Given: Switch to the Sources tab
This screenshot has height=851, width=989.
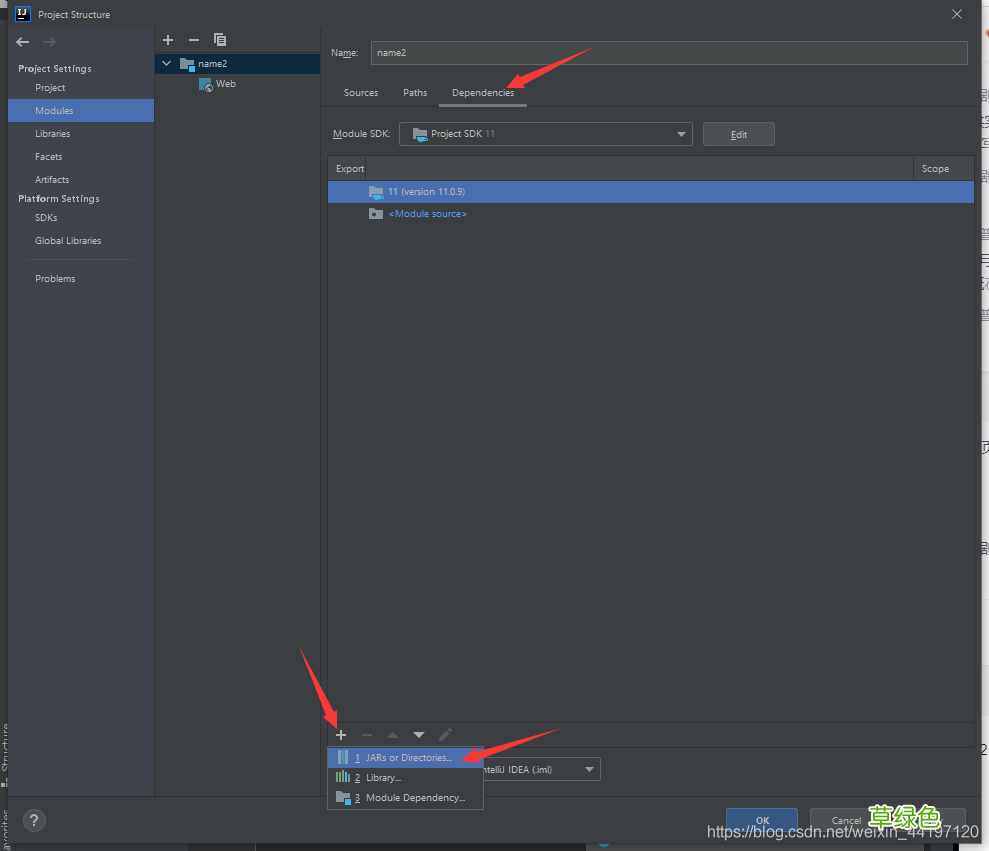Looking at the screenshot, I should point(361,93).
